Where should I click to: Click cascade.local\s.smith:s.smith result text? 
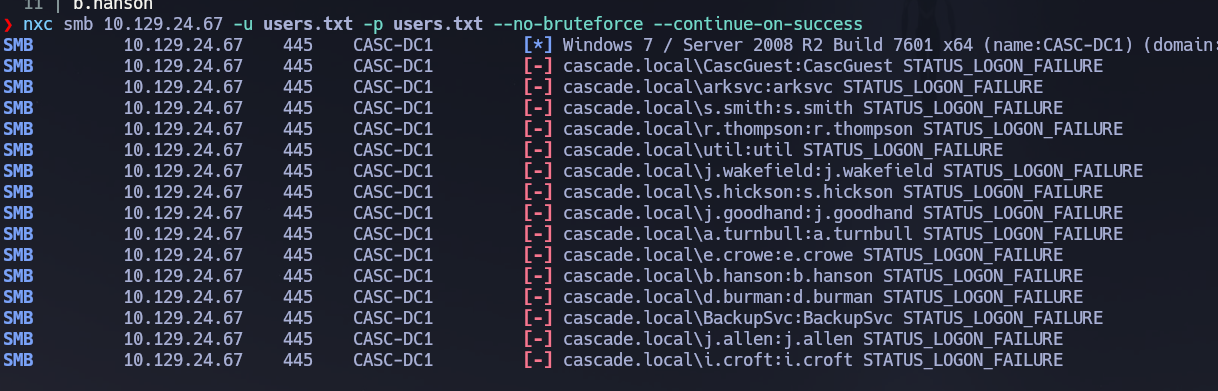pos(708,108)
